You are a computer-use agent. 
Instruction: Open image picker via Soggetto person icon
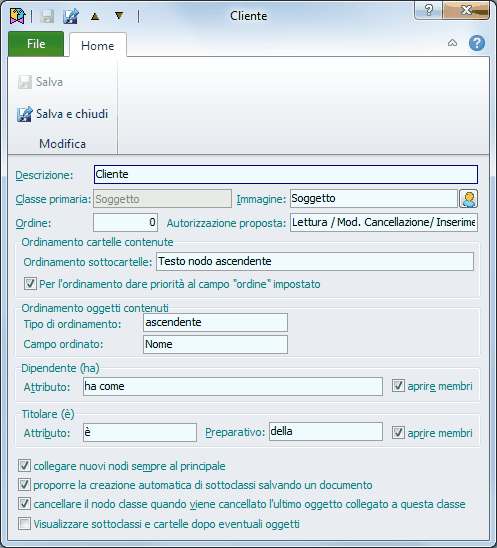point(469,199)
